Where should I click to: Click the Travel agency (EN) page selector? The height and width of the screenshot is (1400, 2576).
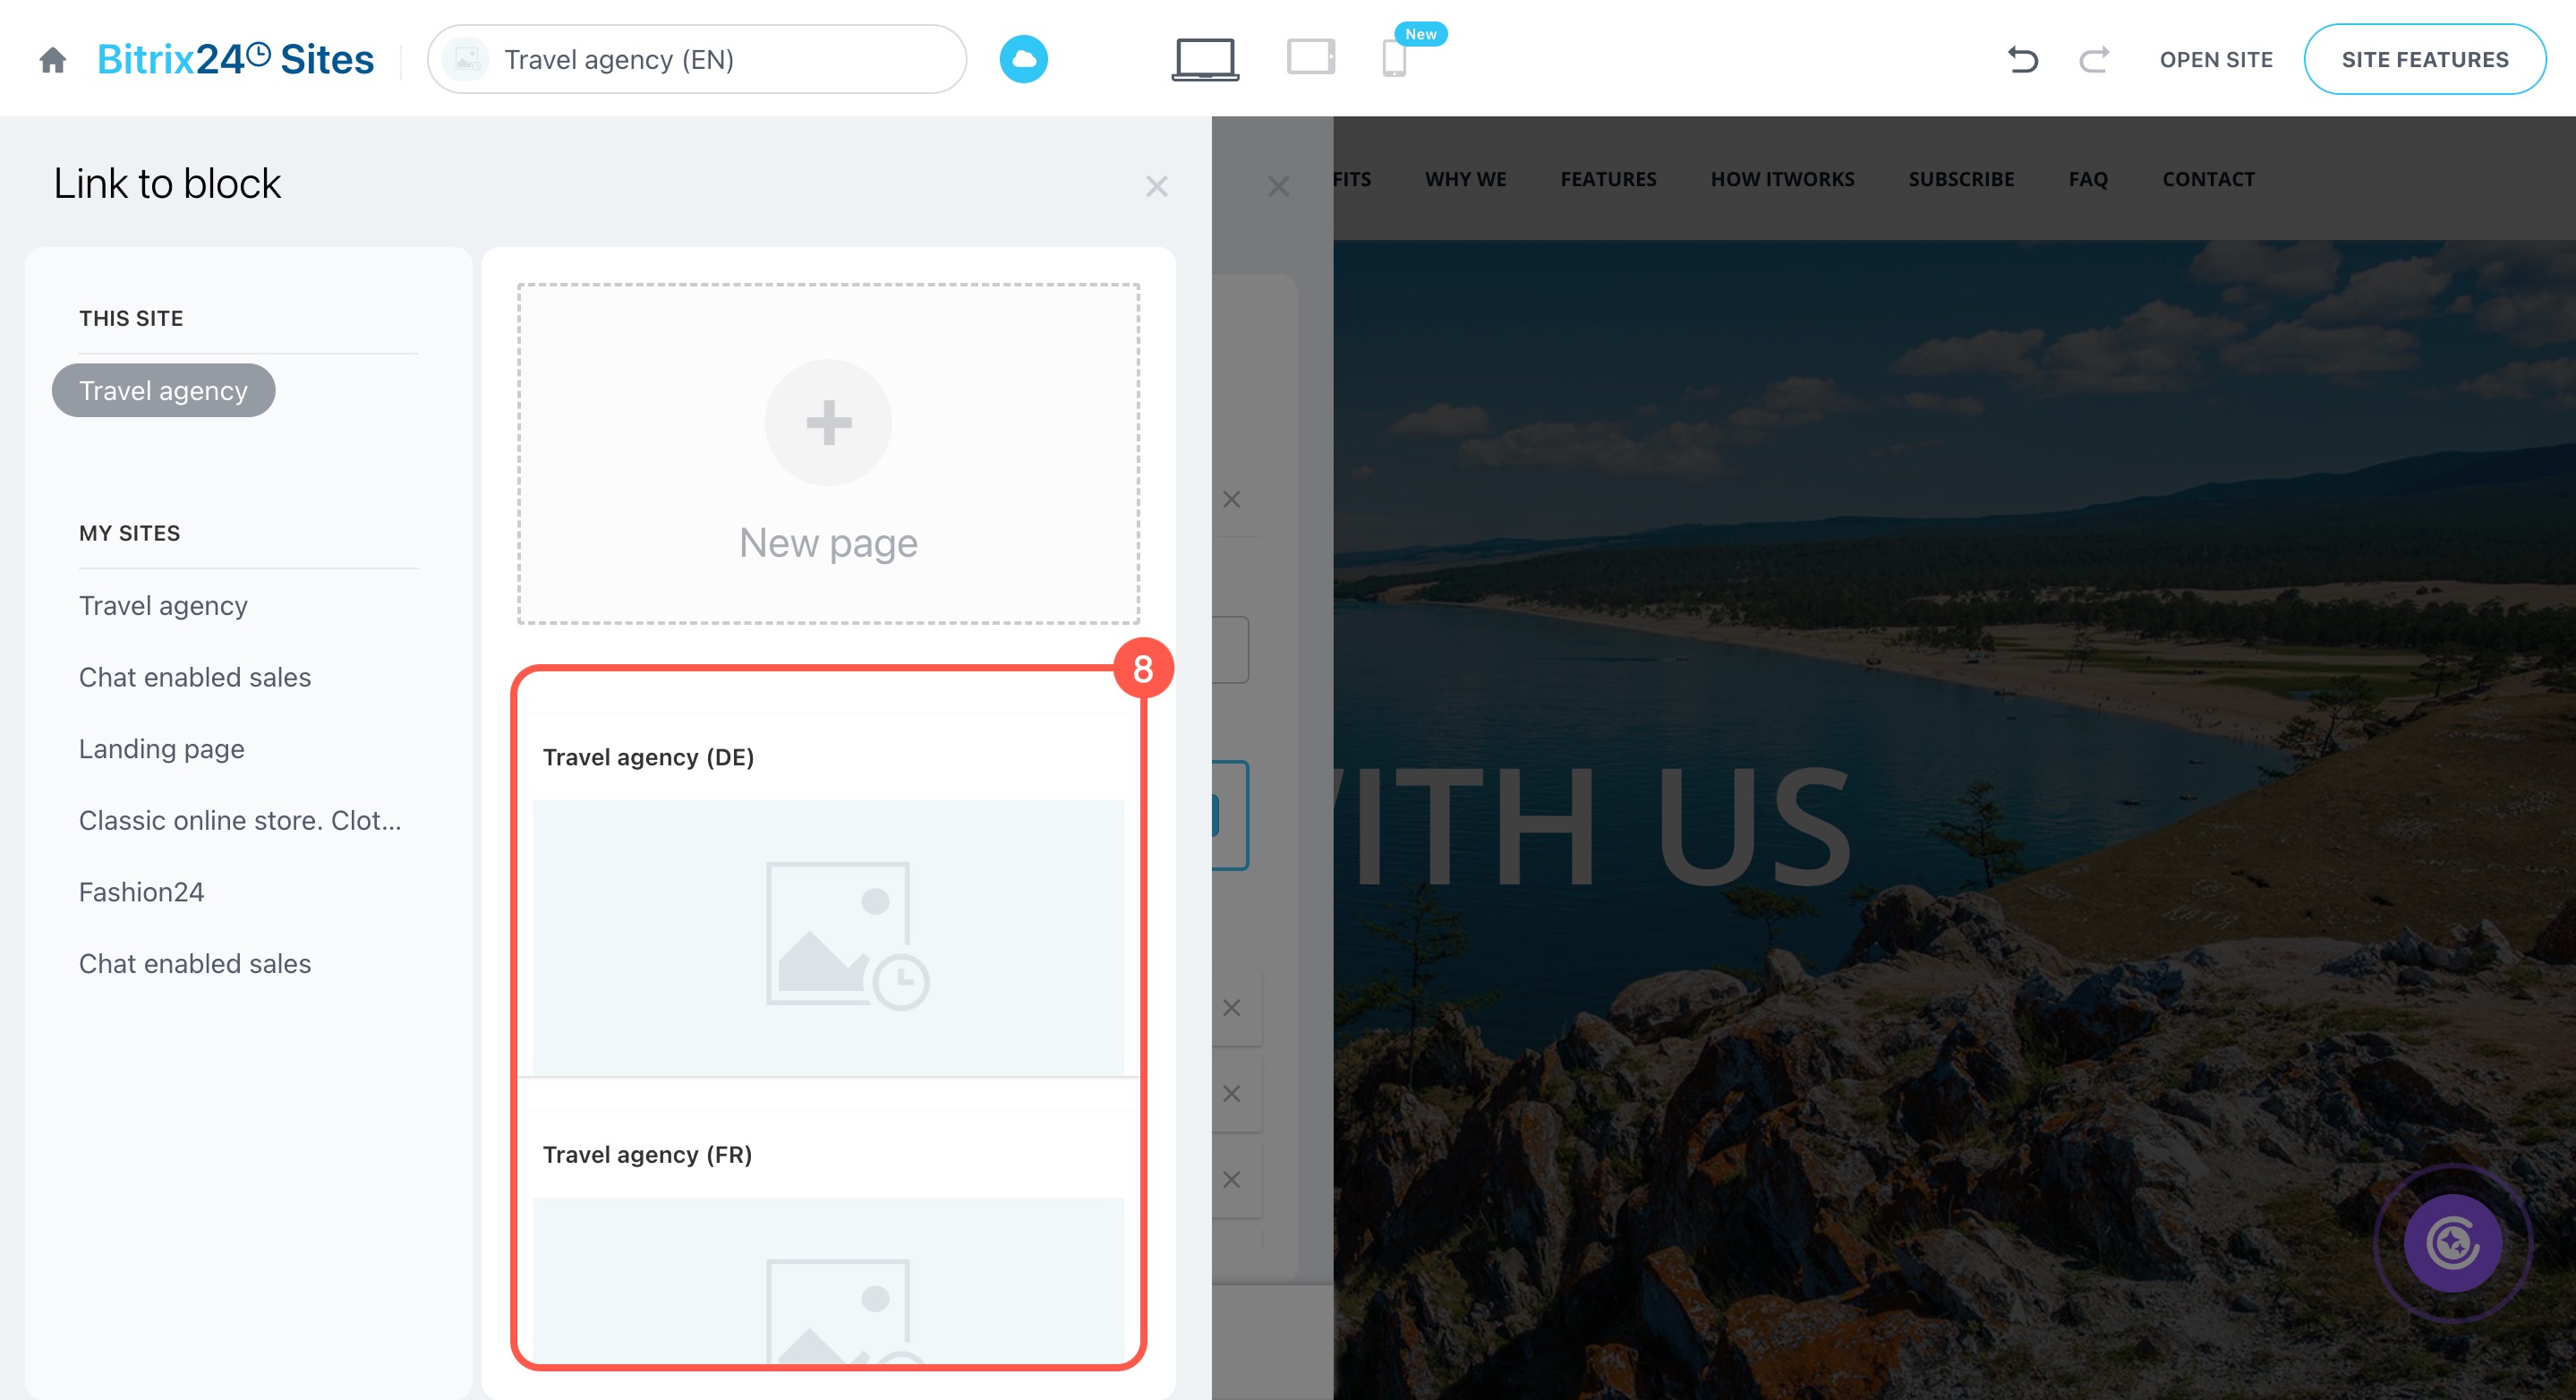coord(697,59)
